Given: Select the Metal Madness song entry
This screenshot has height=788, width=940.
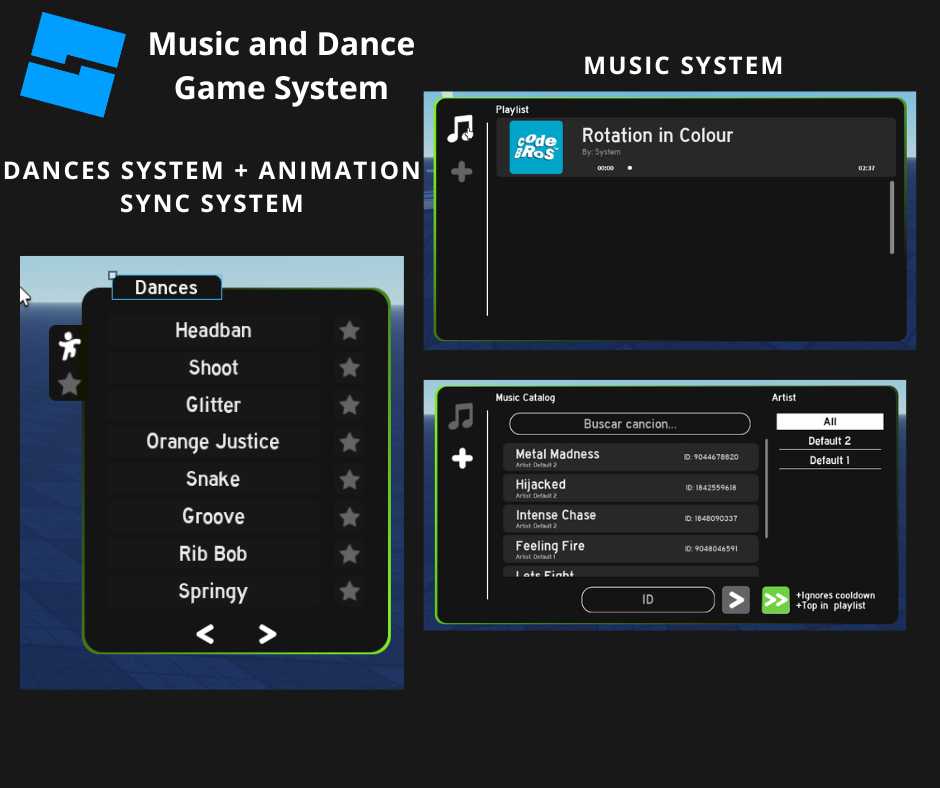Looking at the screenshot, I should coord(630,458).
